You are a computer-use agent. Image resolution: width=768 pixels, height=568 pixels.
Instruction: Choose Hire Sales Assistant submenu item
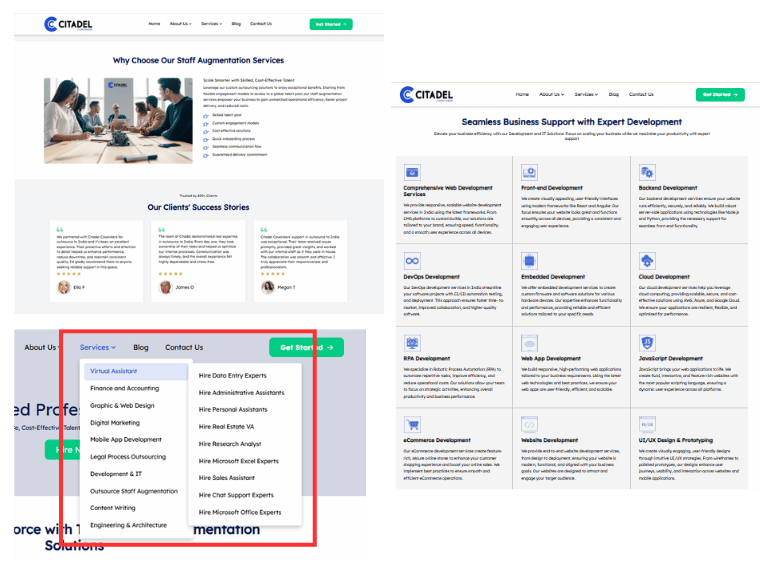click(227, 477)
